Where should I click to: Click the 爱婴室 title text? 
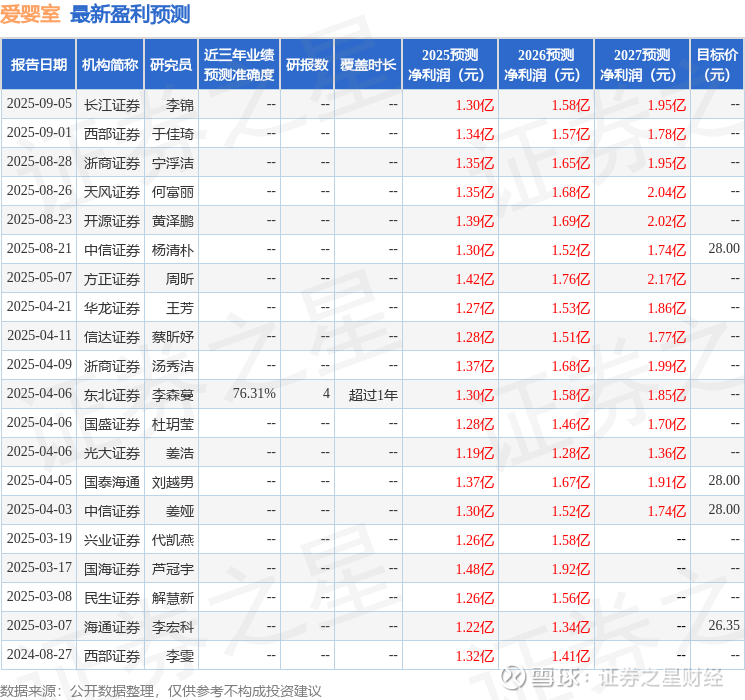click(x=30, y=14)
